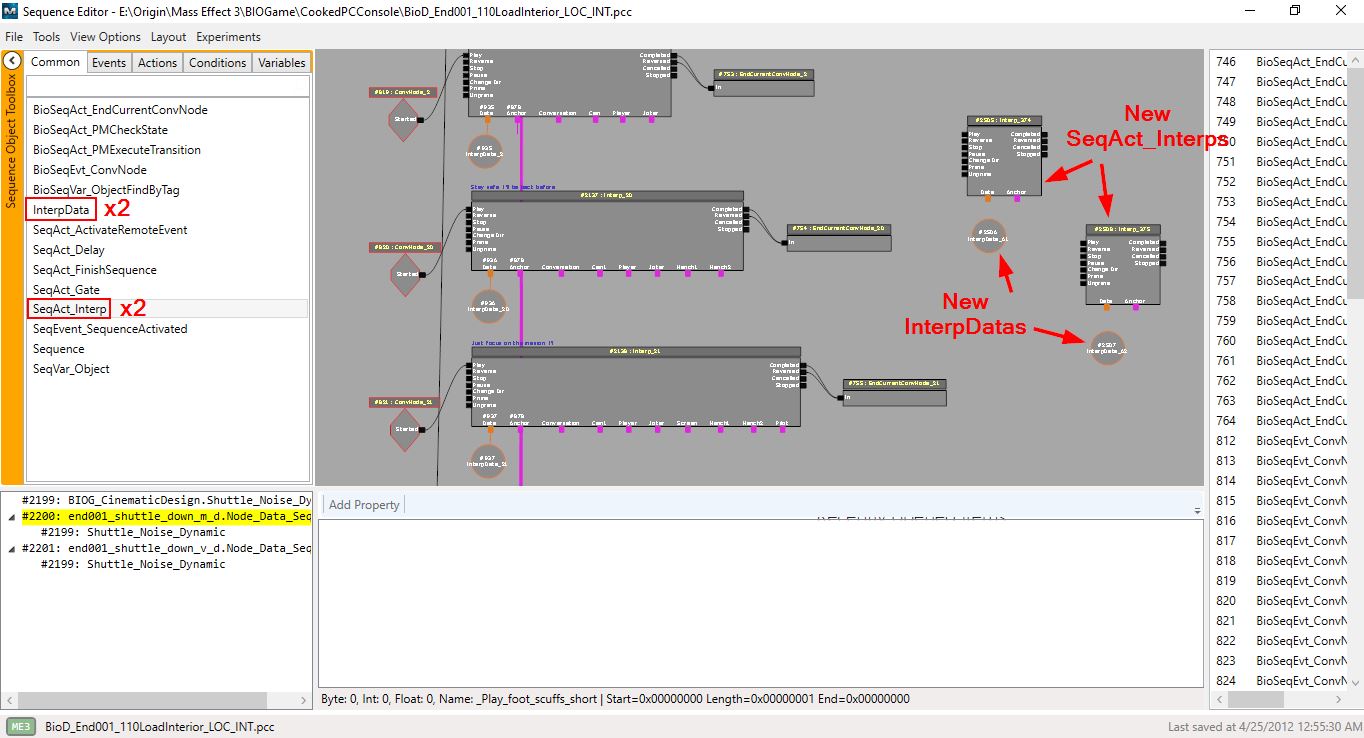Image resolution: width=1364 pixels, height=738 pixels.
Task: Collapse the #2200 end001_shuttle_down_m_d tree node
Action: [11, 517]
